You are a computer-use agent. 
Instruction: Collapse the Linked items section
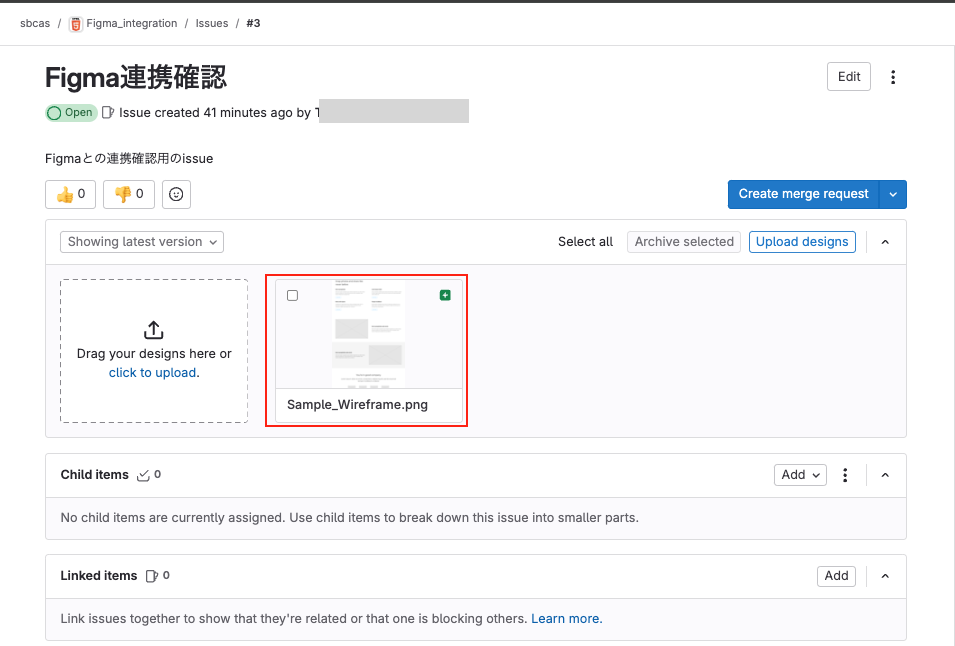pos(884,576)
